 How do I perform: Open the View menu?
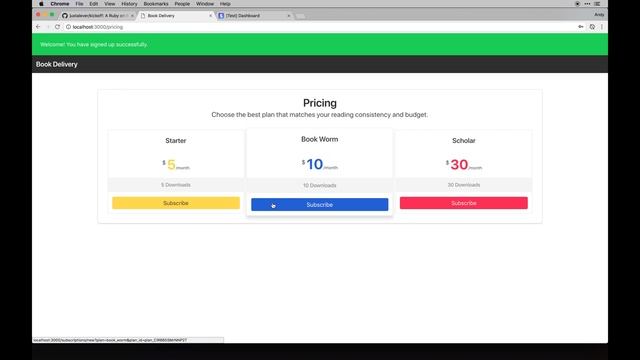click(x=109, y=4)
